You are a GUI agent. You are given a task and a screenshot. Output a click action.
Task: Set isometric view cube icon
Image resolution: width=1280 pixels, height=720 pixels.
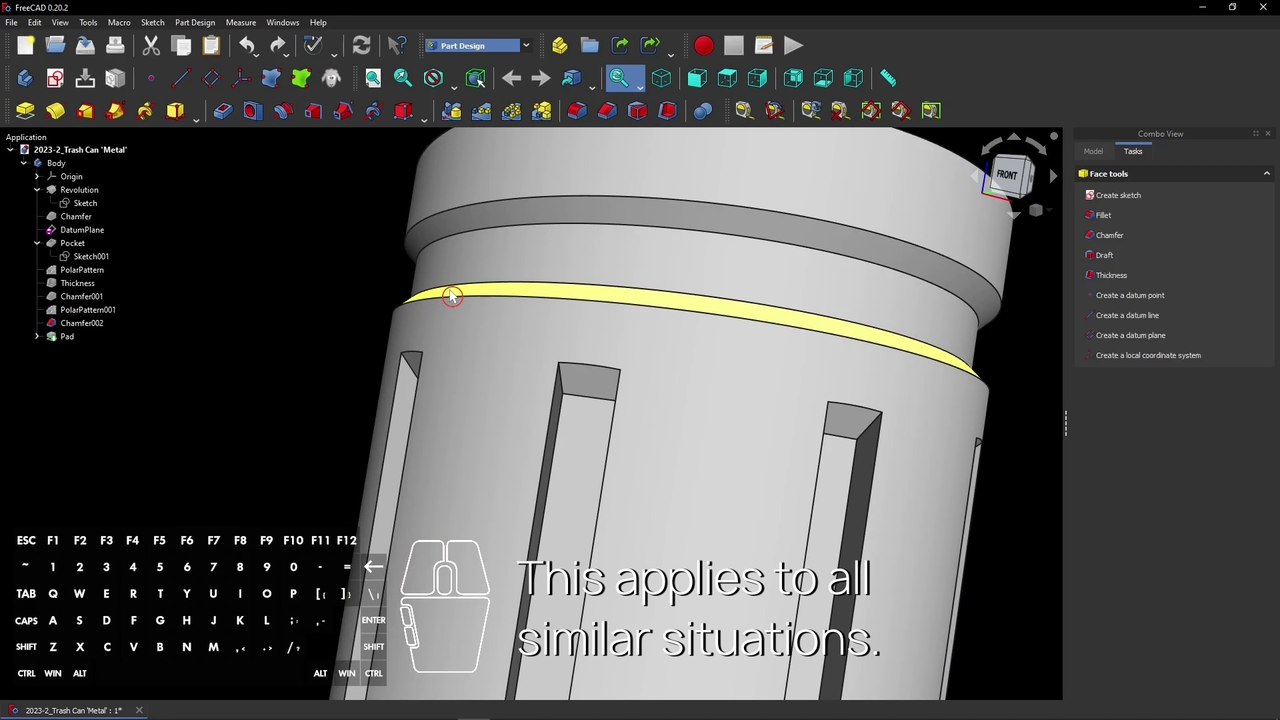pos(661,78)
